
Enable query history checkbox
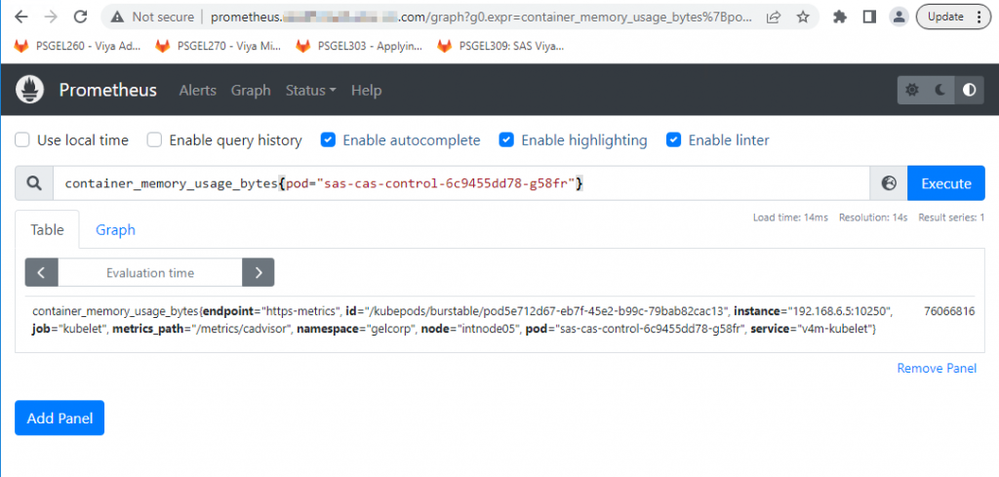[155, 141]
